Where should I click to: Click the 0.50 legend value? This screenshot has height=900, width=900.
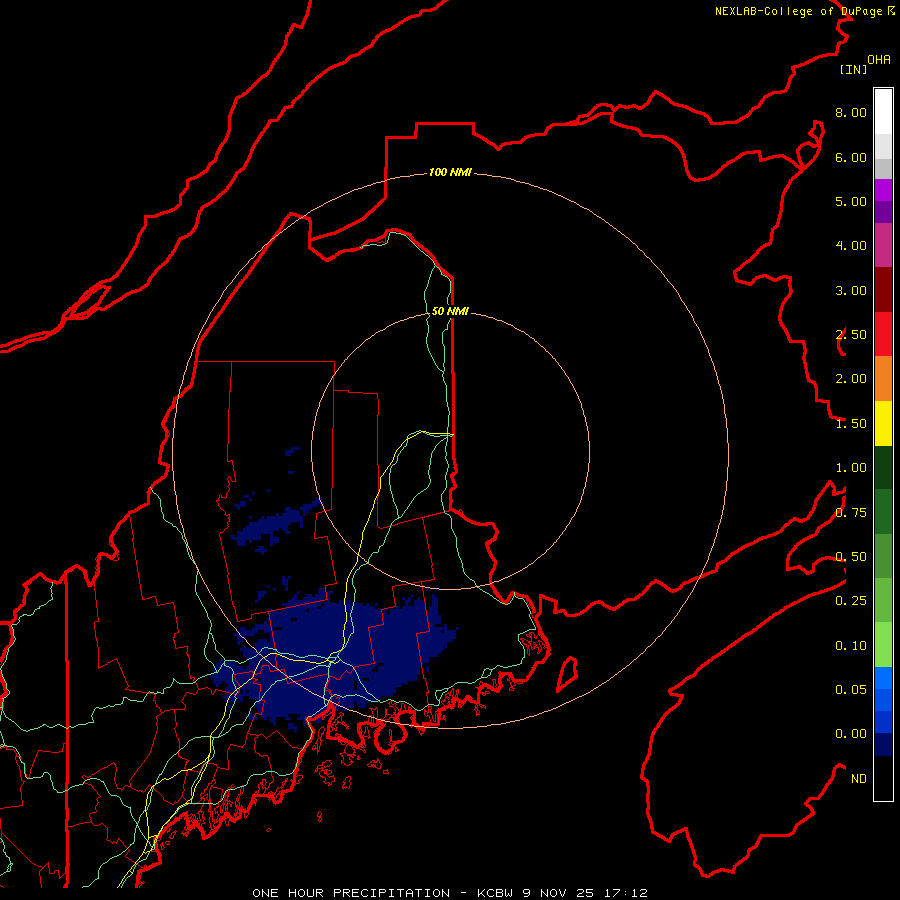click(x=851, y=557)
